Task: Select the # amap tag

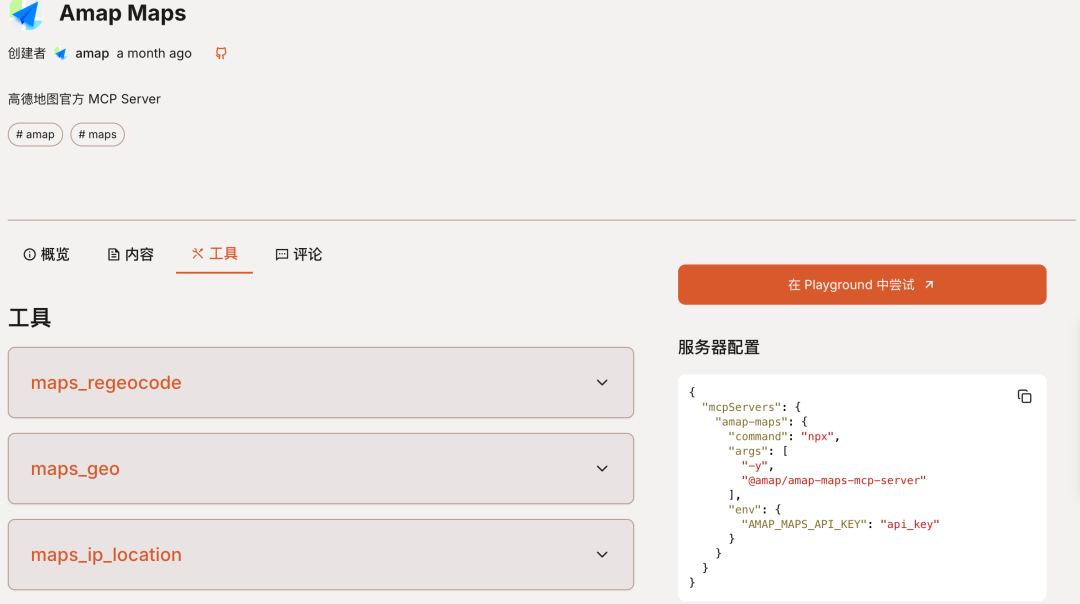Action: pos(35,134)
